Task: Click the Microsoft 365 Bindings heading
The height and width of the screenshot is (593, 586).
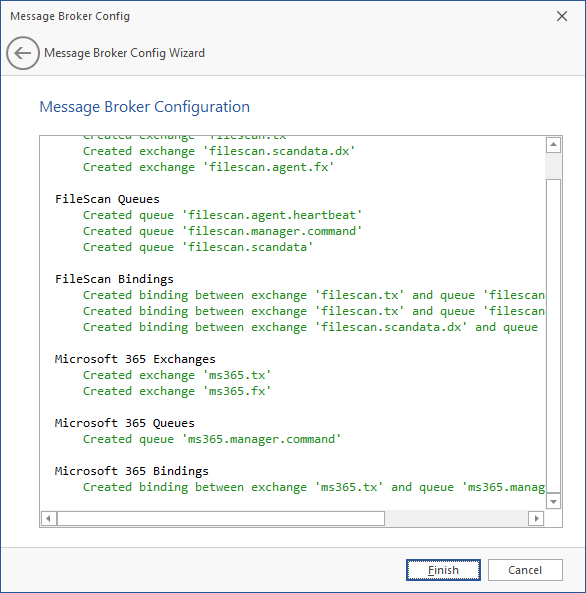Action: (x=132, y=471)
